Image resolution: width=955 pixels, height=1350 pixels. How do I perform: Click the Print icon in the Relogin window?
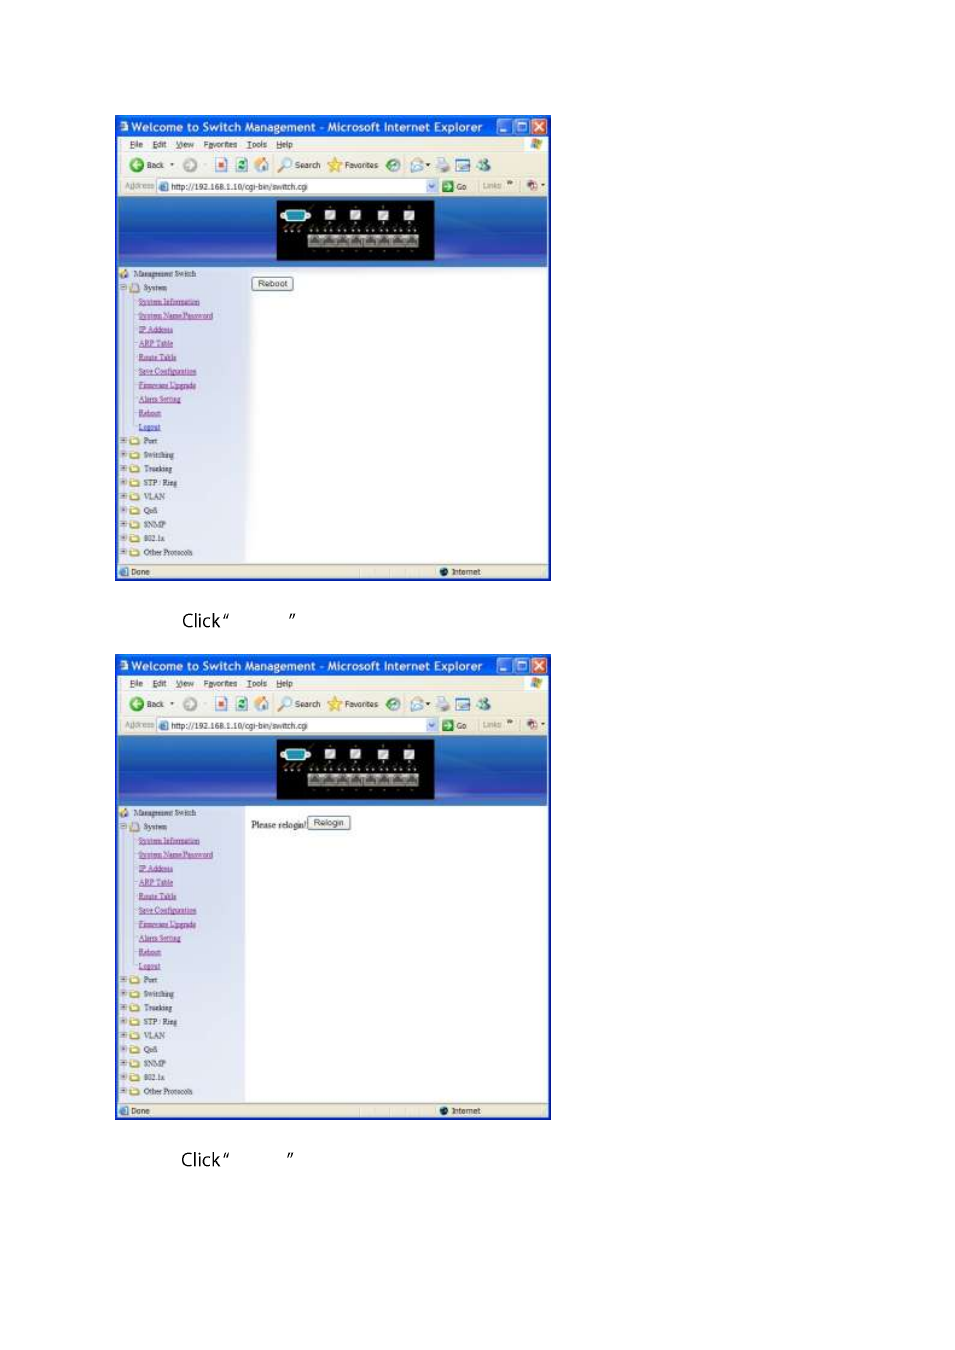pyautogui.click(x=443, y=704)
